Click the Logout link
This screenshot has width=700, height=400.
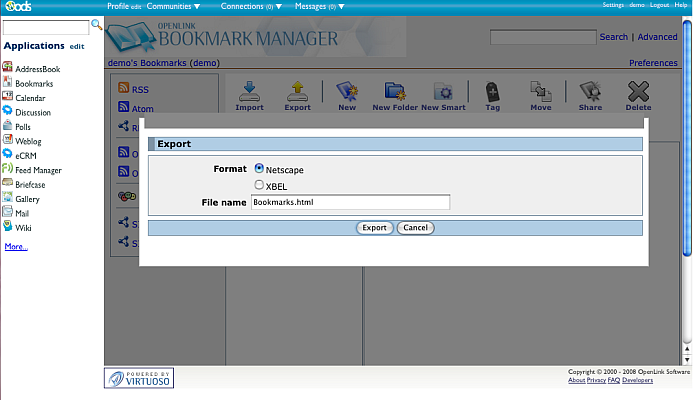[x=659, y=5]
